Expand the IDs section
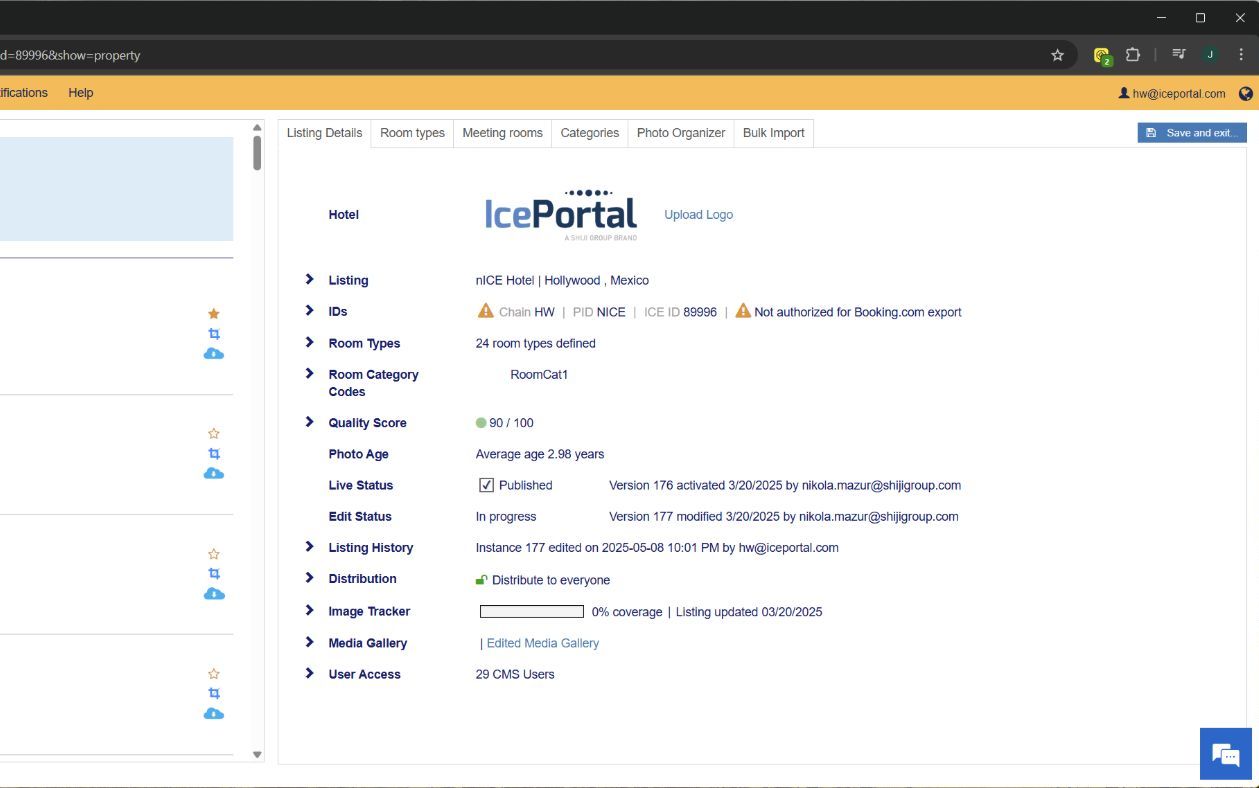 309,311
